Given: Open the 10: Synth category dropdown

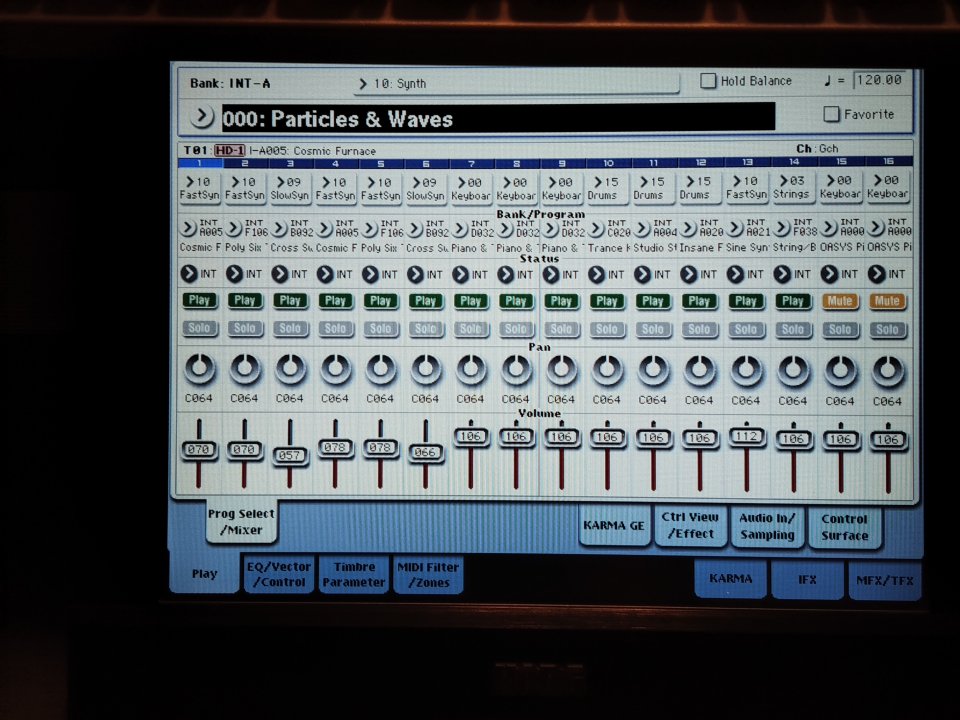Looking at the screenshot, I should tap(517, 83).
